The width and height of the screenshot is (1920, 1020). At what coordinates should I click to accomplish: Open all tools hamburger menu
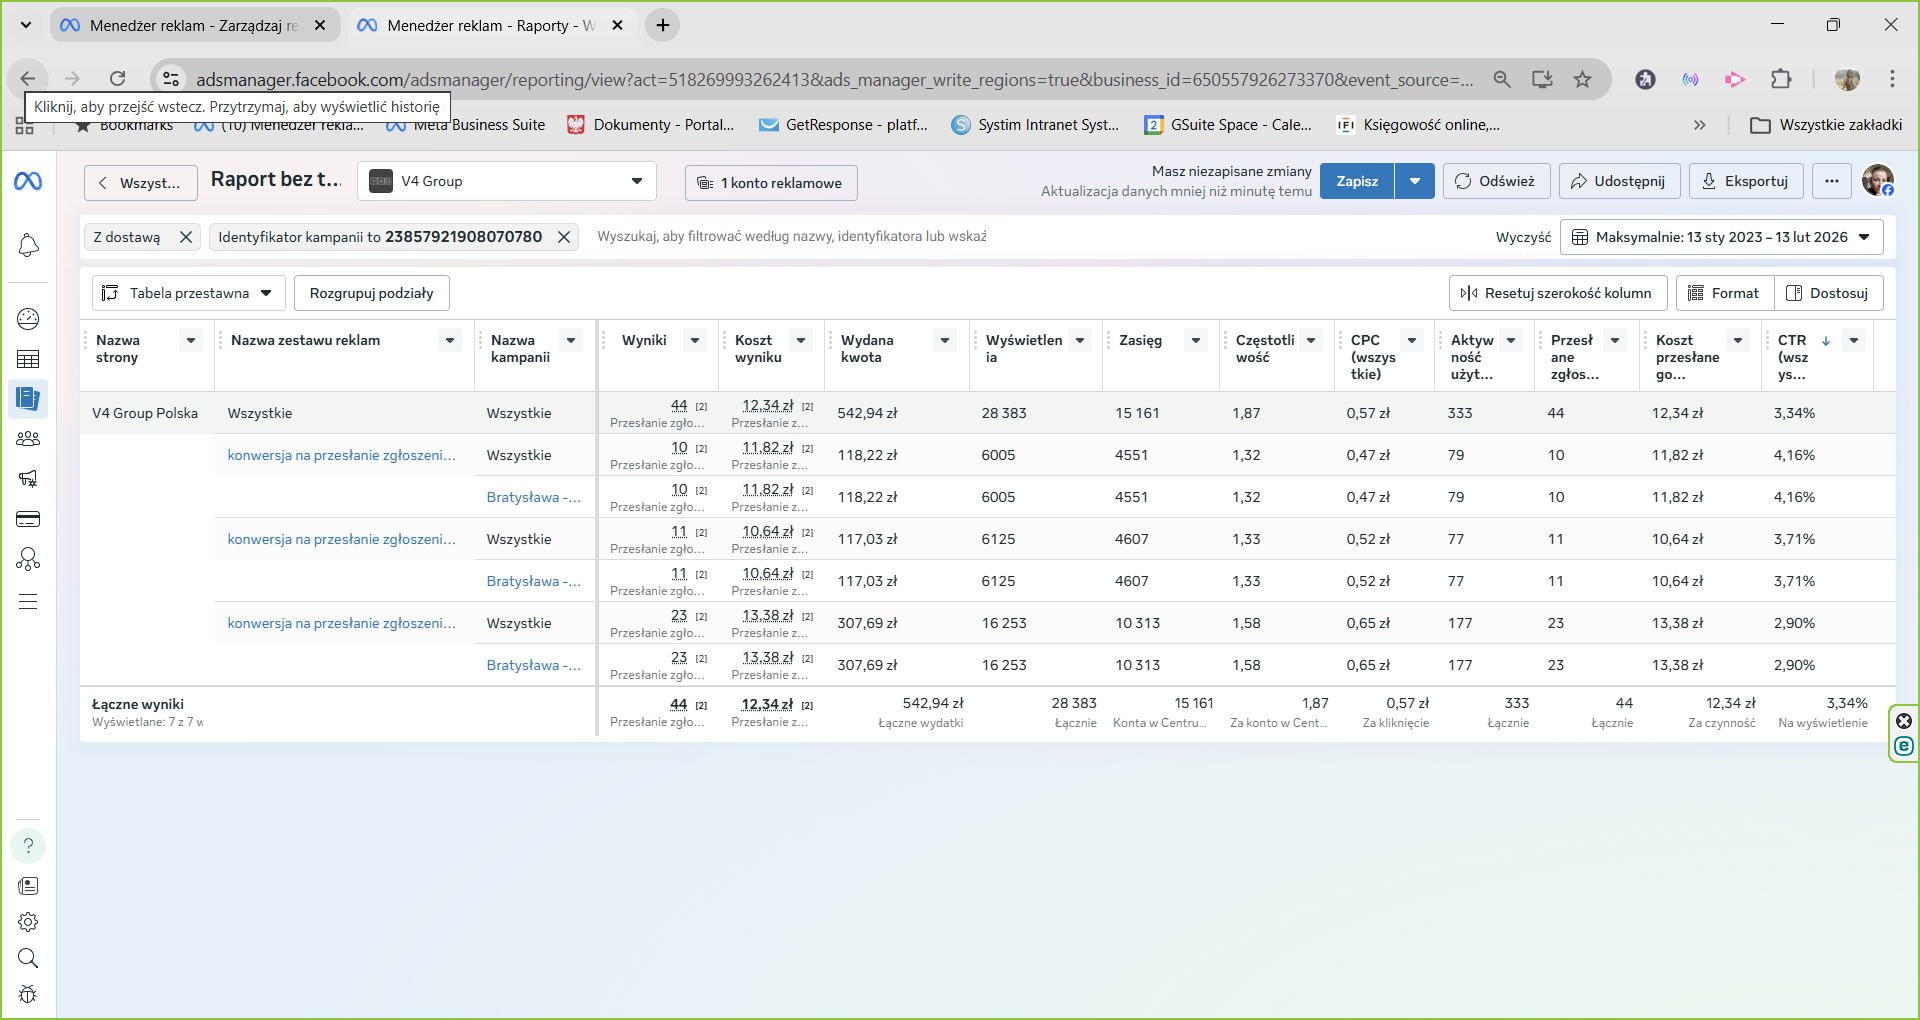click(28, 601)
